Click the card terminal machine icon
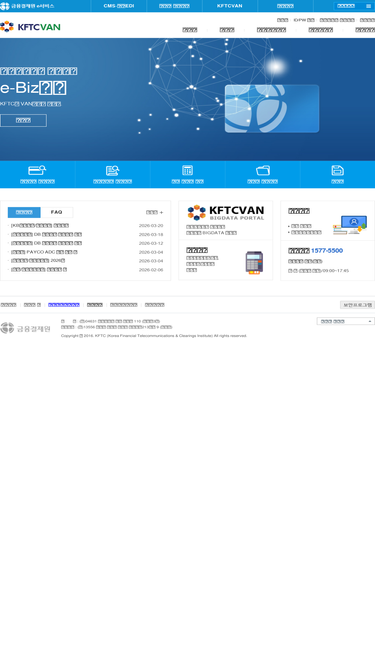Screen dimensions: 375x667 (x=254, y=262)
